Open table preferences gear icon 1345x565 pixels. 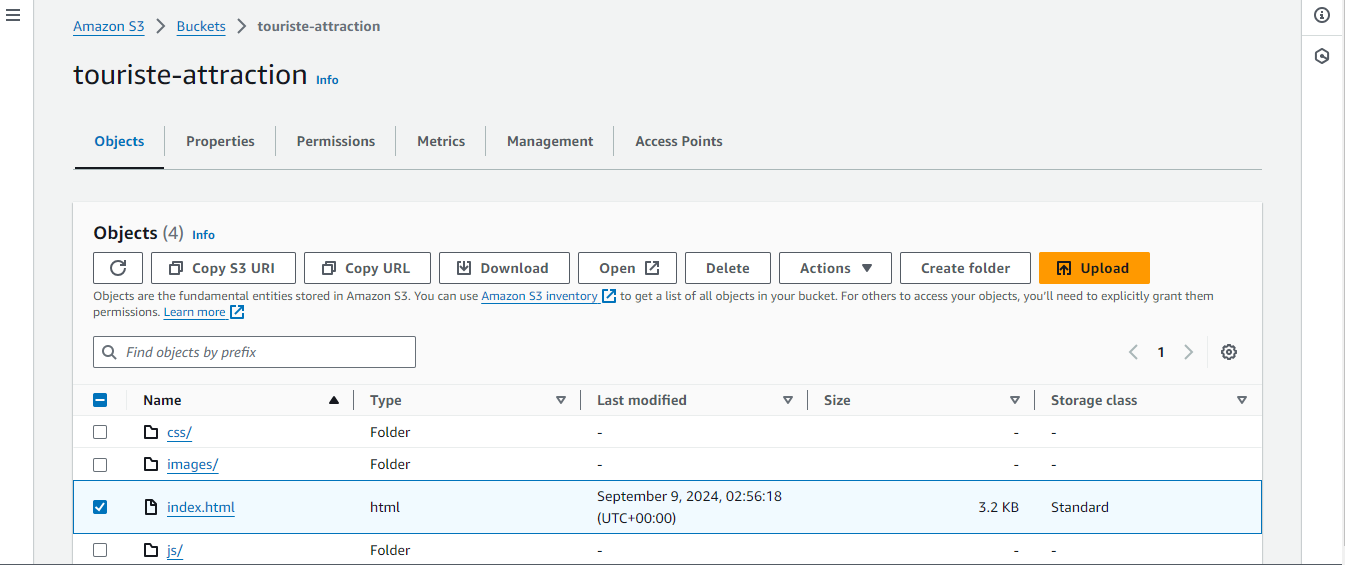[x=1229, y=352]
